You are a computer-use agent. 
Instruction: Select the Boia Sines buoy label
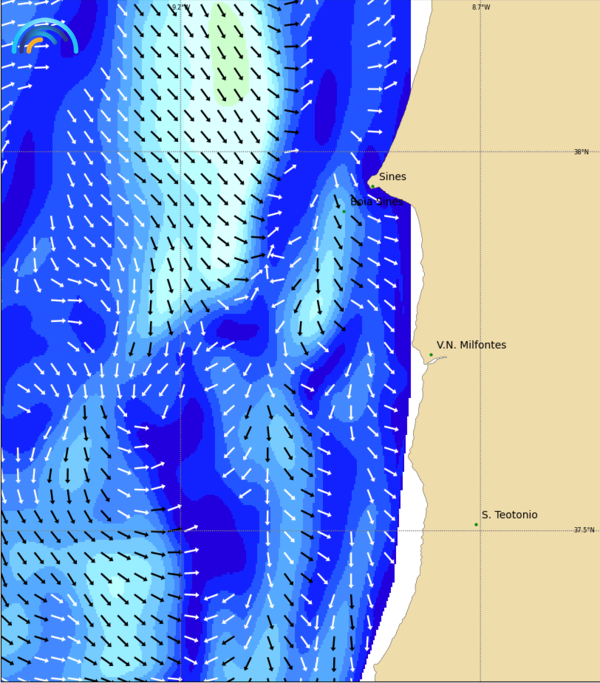377,202
